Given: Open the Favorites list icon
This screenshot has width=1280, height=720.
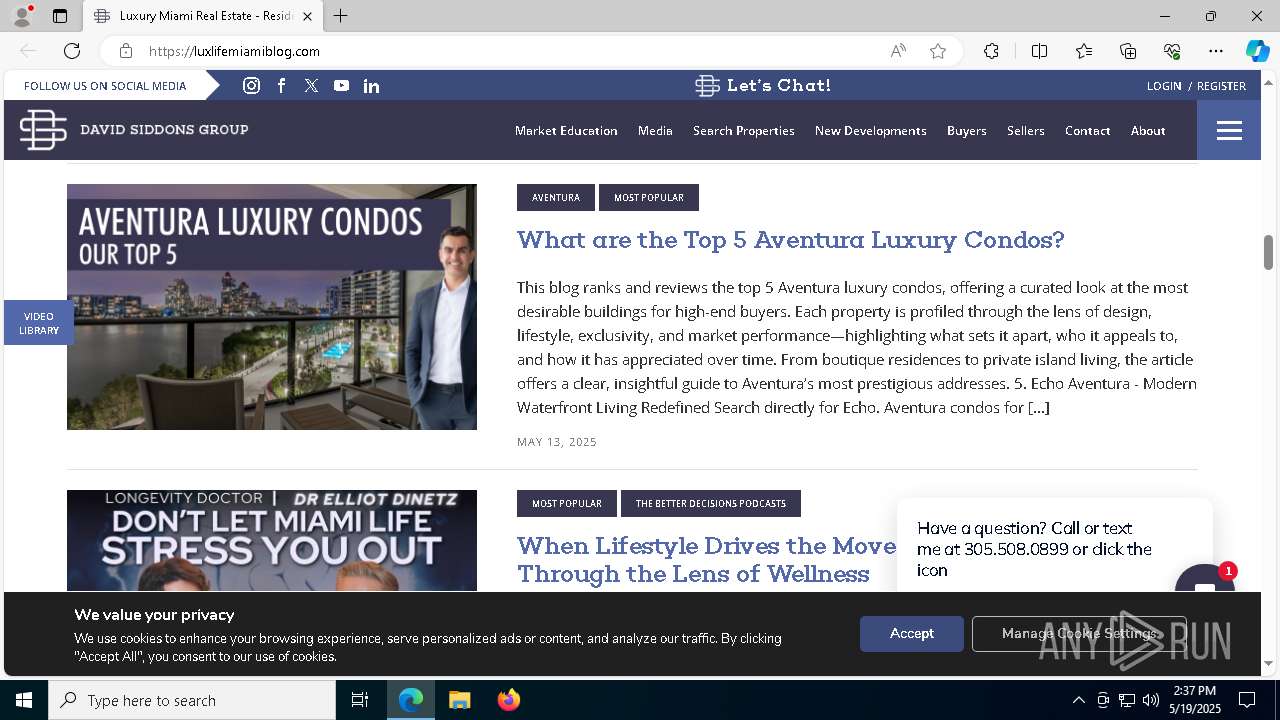Looking at the screenshot, I should (x=1084, y=51).
